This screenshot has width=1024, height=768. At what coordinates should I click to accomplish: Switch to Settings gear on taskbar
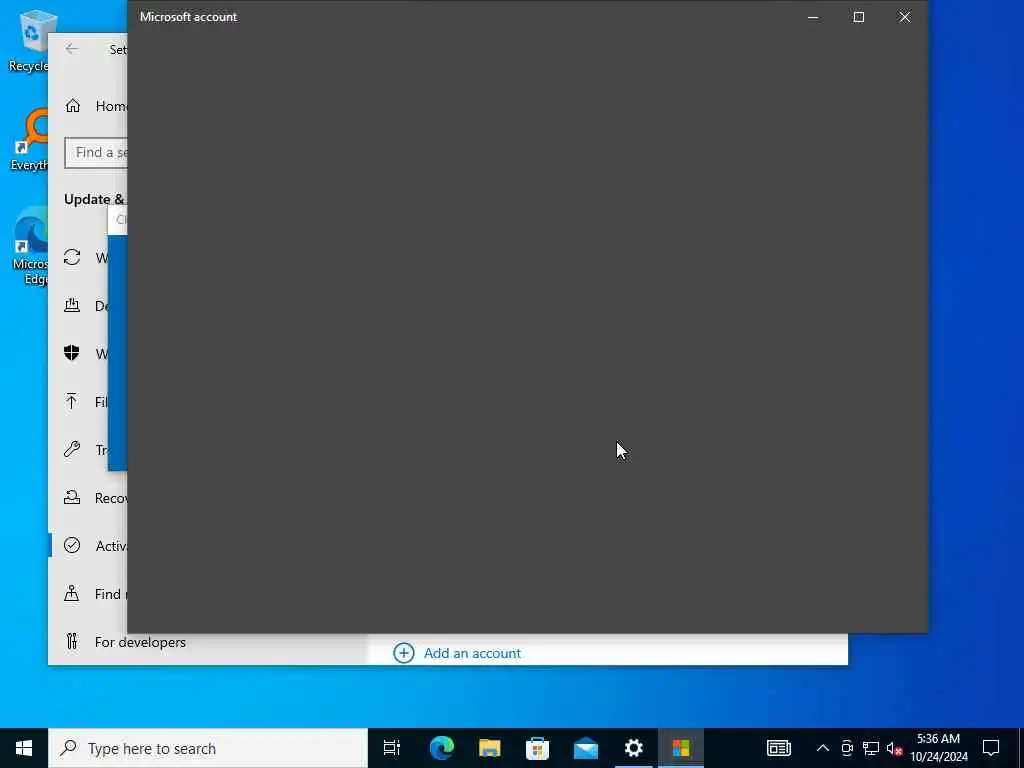click(633, 748)
